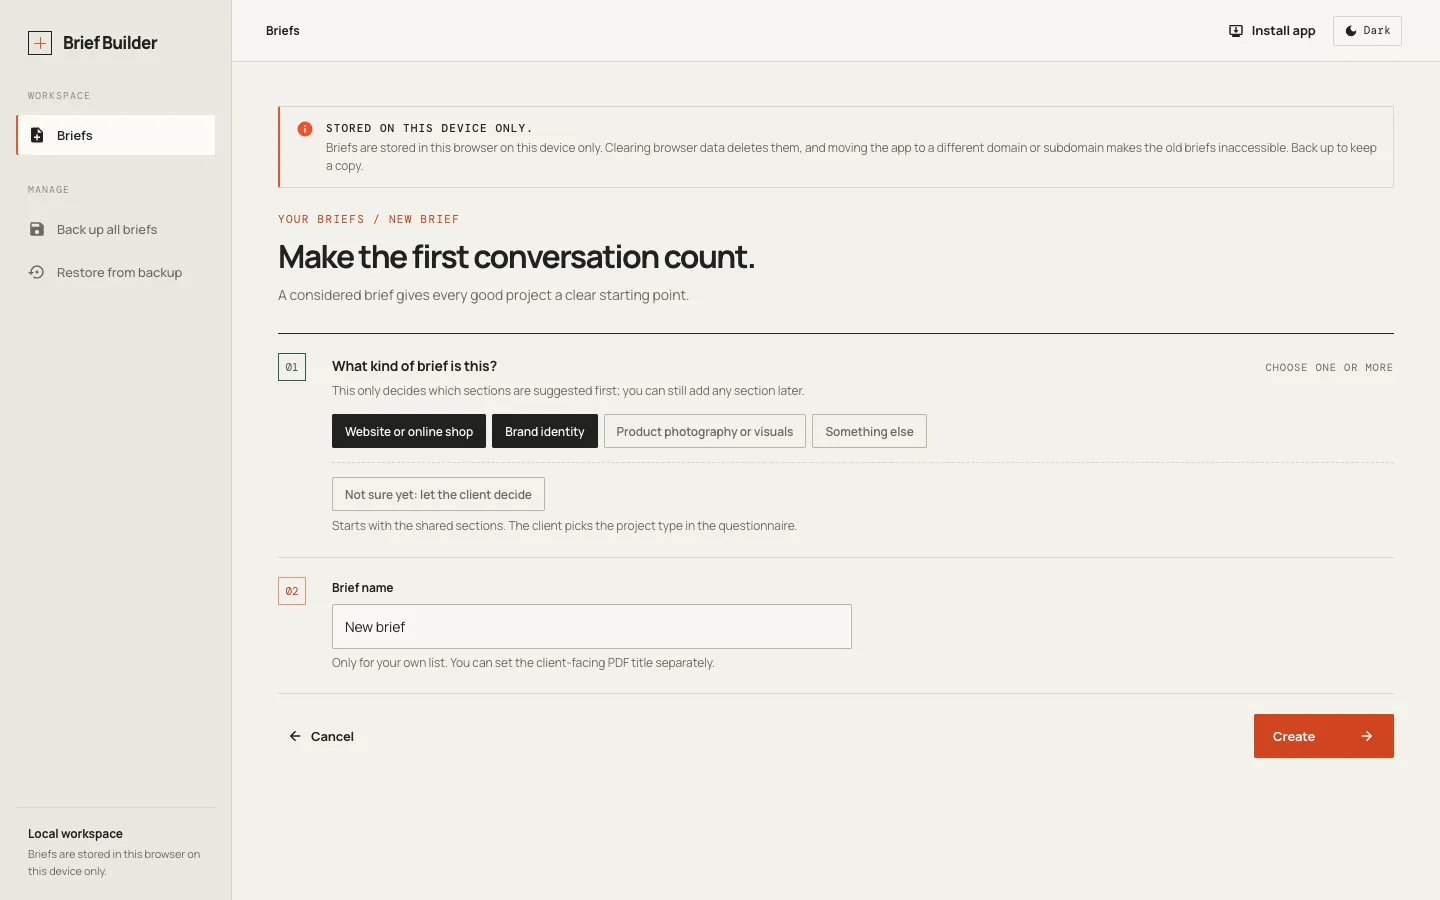Click the 01 step number badge
Image resolution: width=1440 pixels, height=900 pixels.
coord(292,367)
